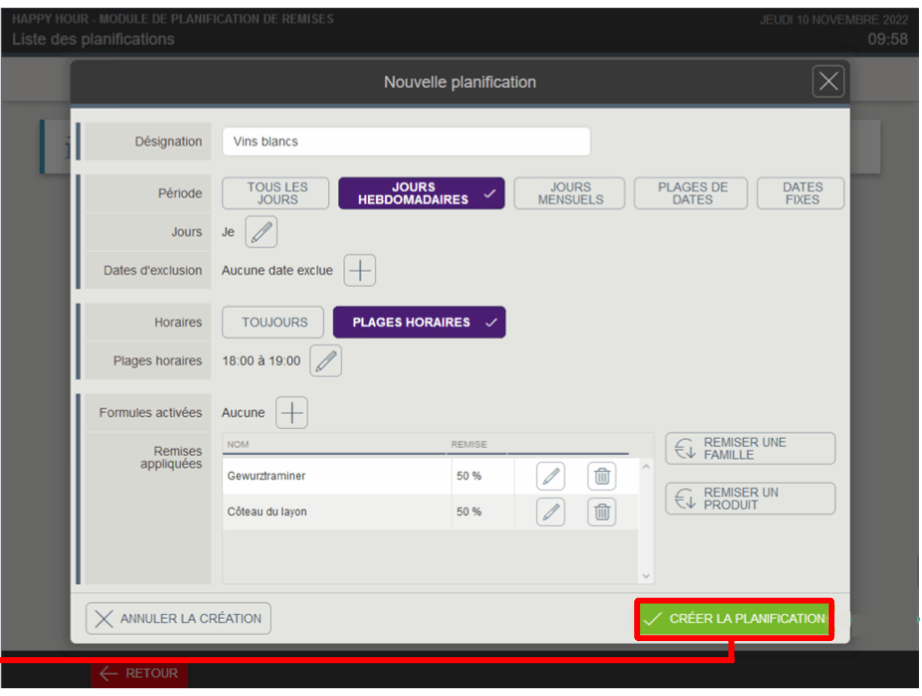
Task: Choose the Dates fixes period
Action: tap(801, 193)
